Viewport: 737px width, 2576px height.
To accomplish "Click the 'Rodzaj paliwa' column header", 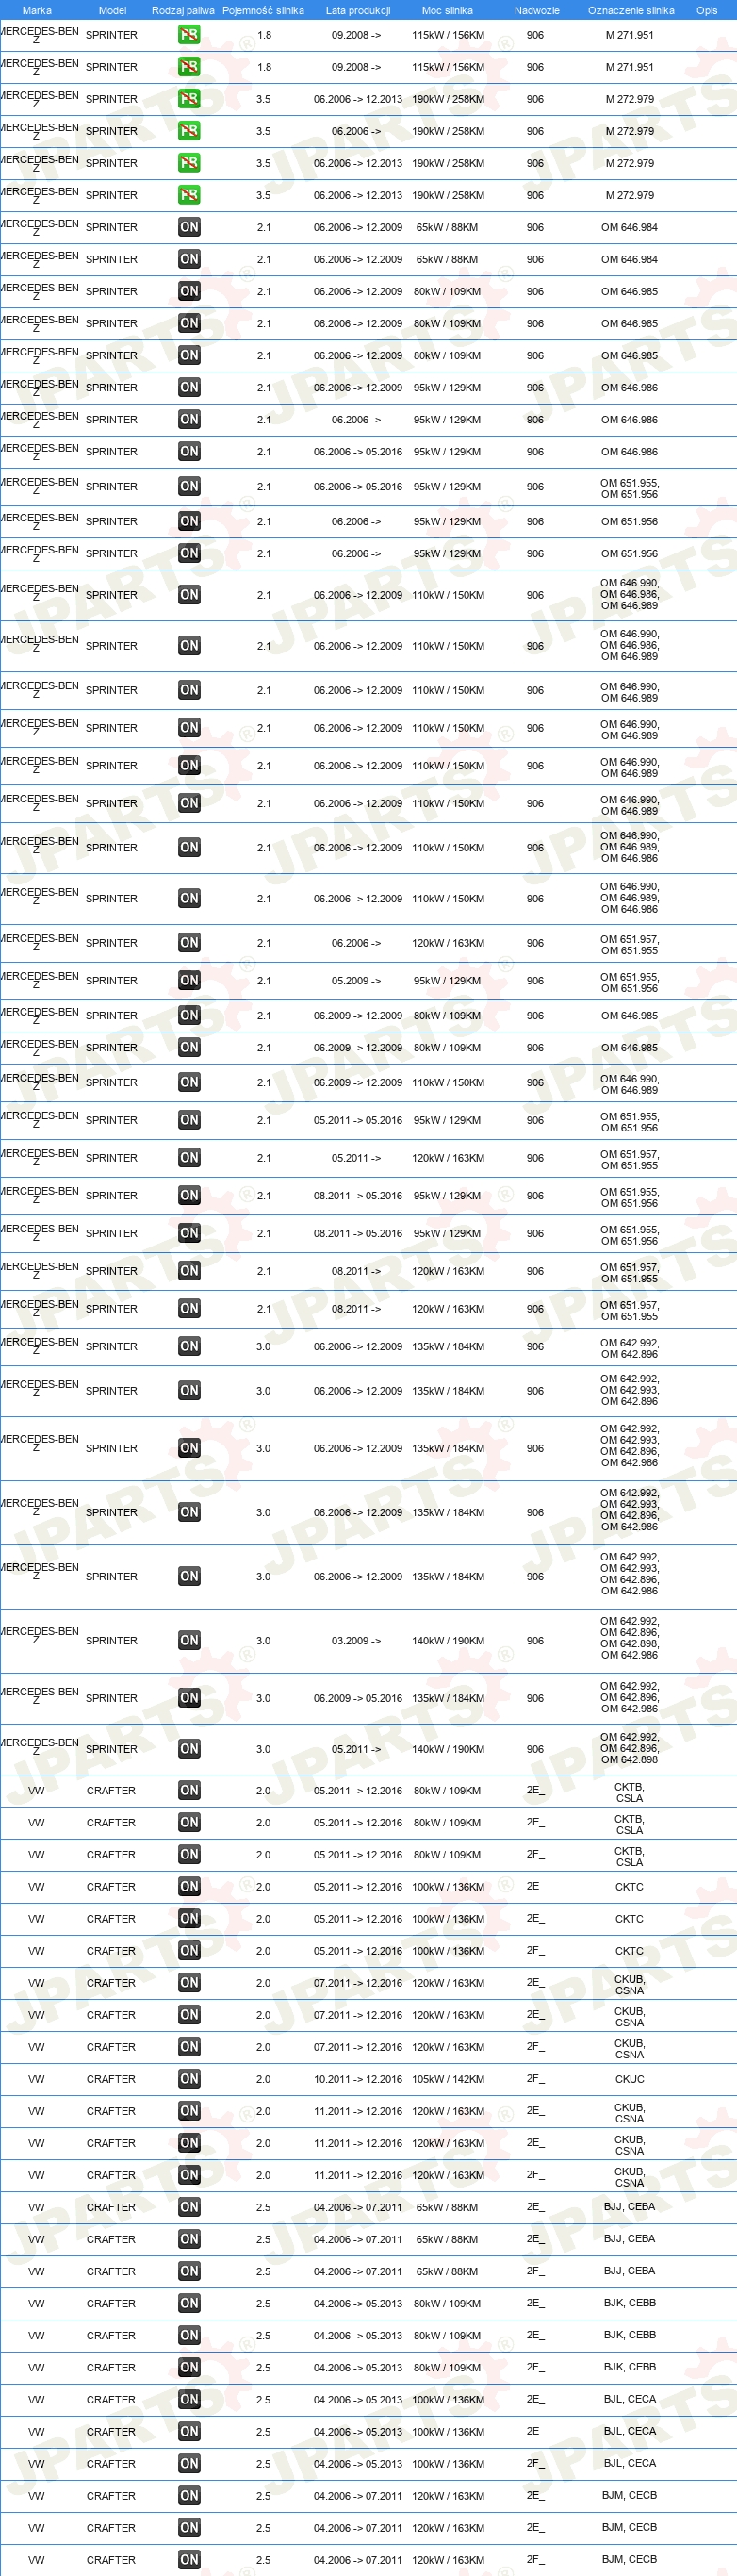I will point(183,10).
